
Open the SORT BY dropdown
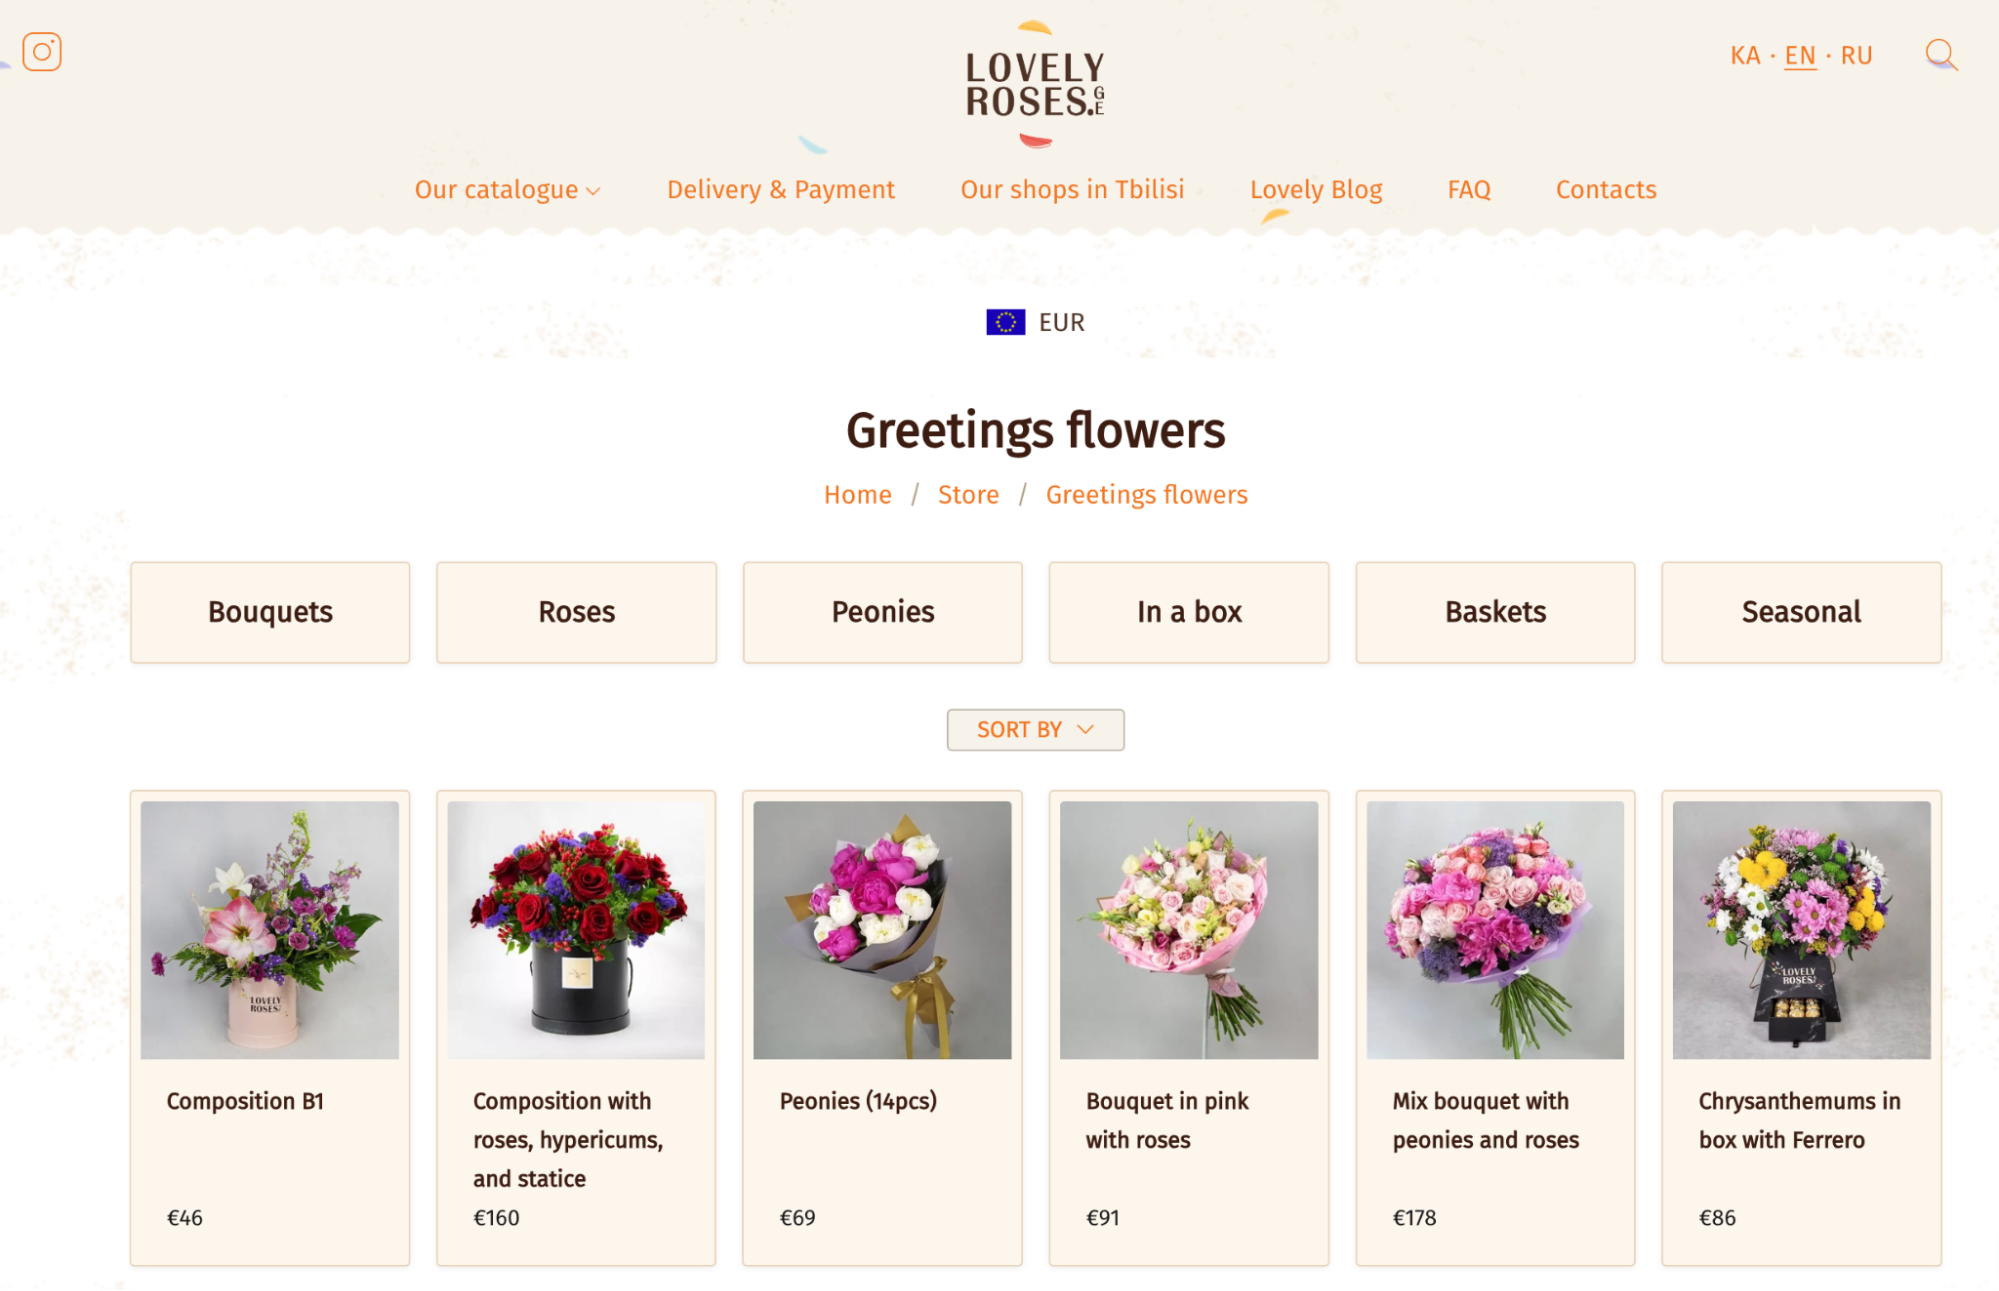point(1035,730)
